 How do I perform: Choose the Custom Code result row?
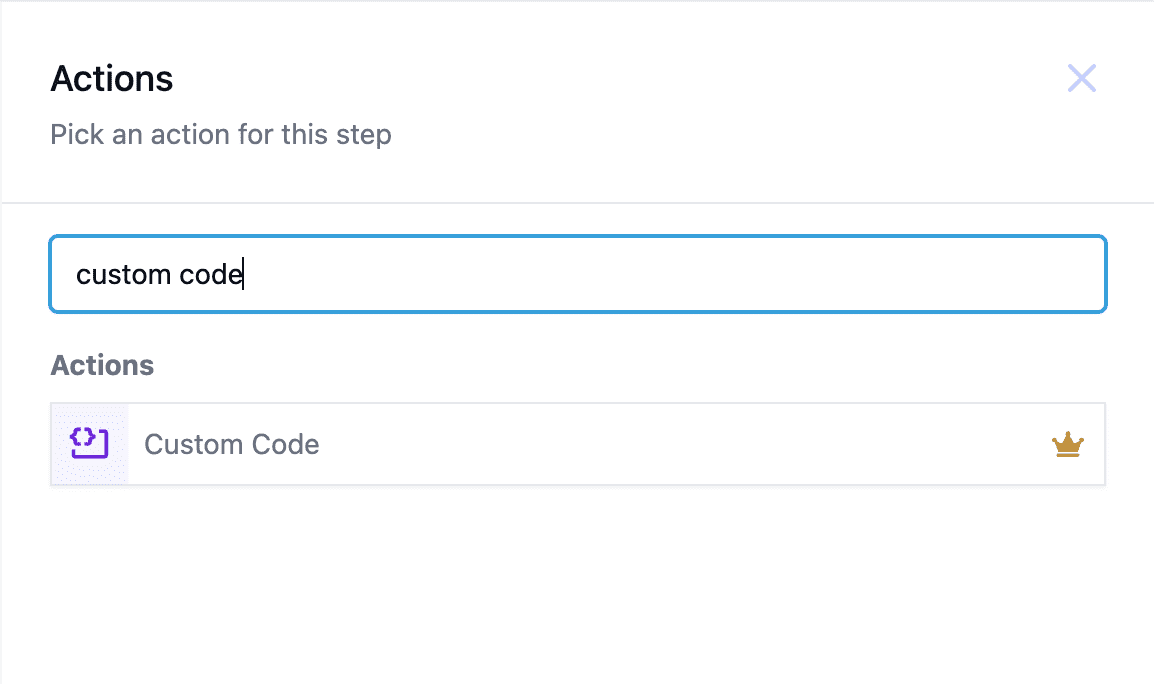point(578,444)
